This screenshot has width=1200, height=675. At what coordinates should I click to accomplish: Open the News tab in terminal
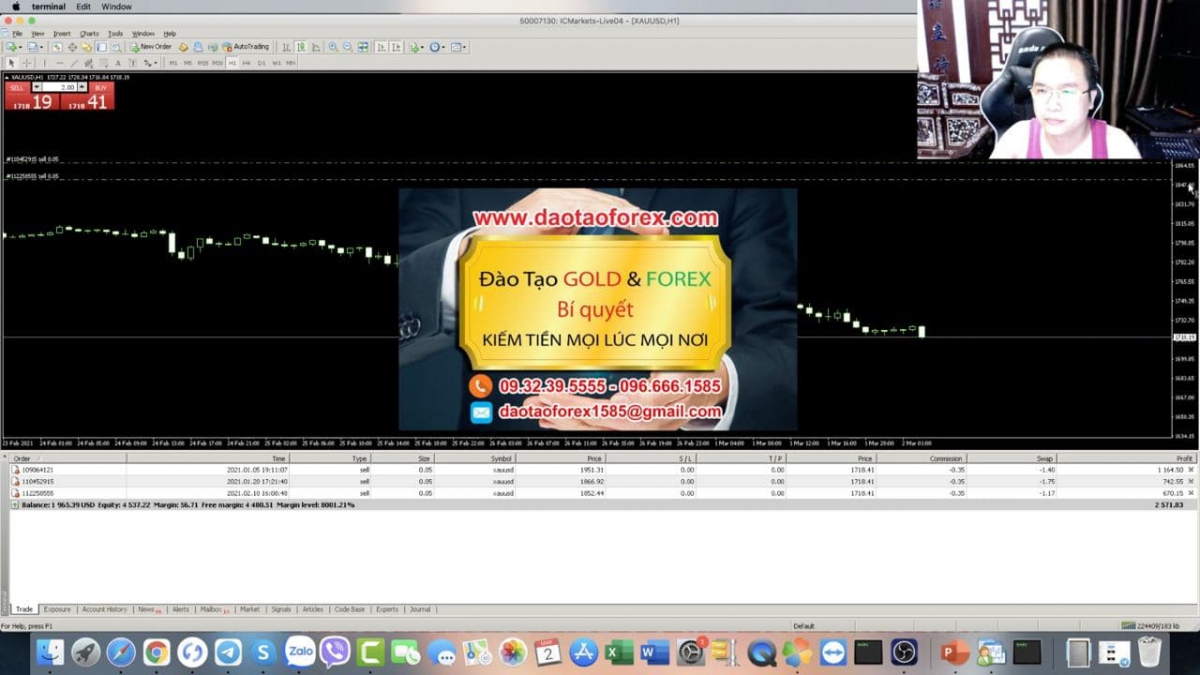tap(148, 609)
